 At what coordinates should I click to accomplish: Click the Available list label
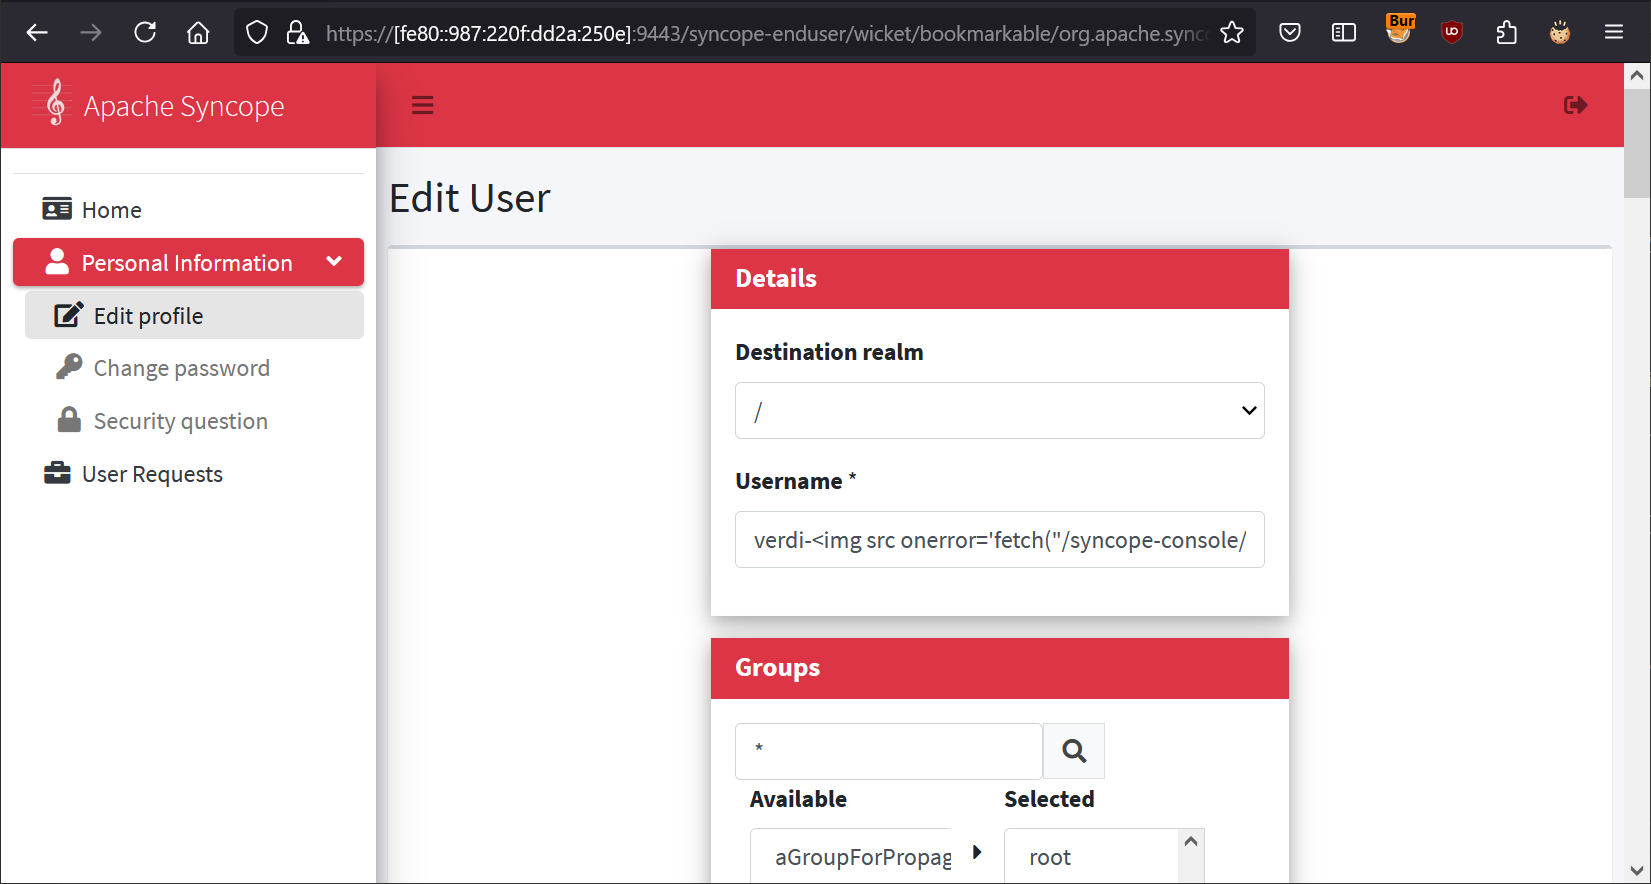(798, 799)
